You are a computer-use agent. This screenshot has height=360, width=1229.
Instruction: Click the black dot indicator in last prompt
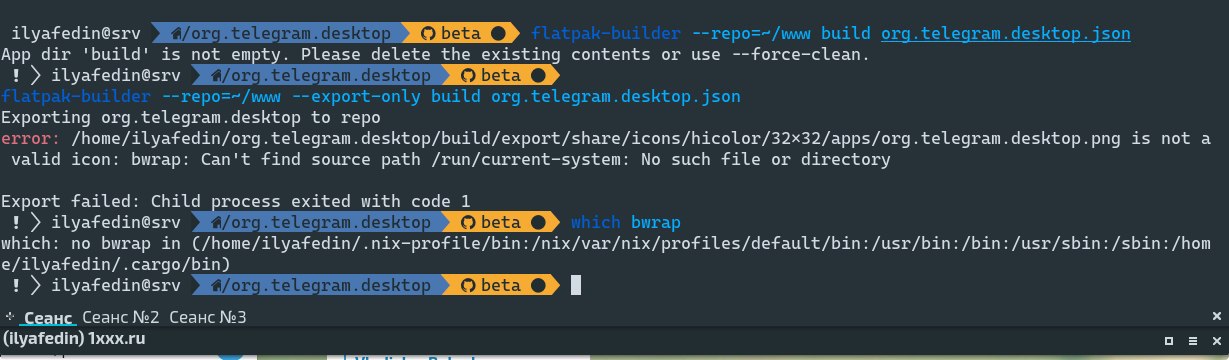[x=538, y=285]
